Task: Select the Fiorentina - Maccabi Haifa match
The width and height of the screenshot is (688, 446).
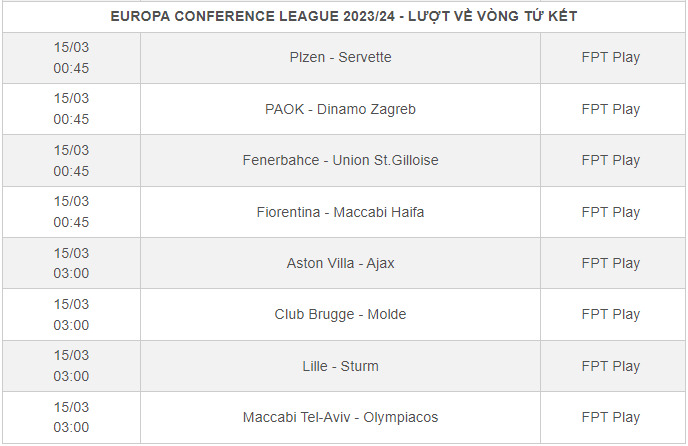Action: point(340,212)
